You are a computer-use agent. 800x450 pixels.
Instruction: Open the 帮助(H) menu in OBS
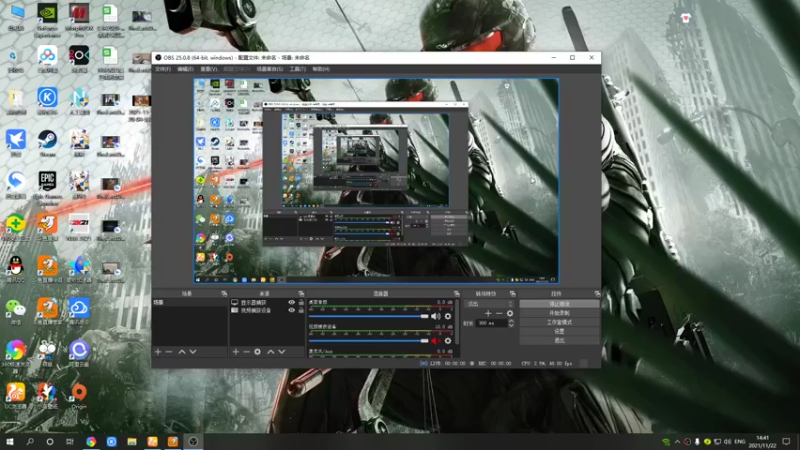coord(321,69)
